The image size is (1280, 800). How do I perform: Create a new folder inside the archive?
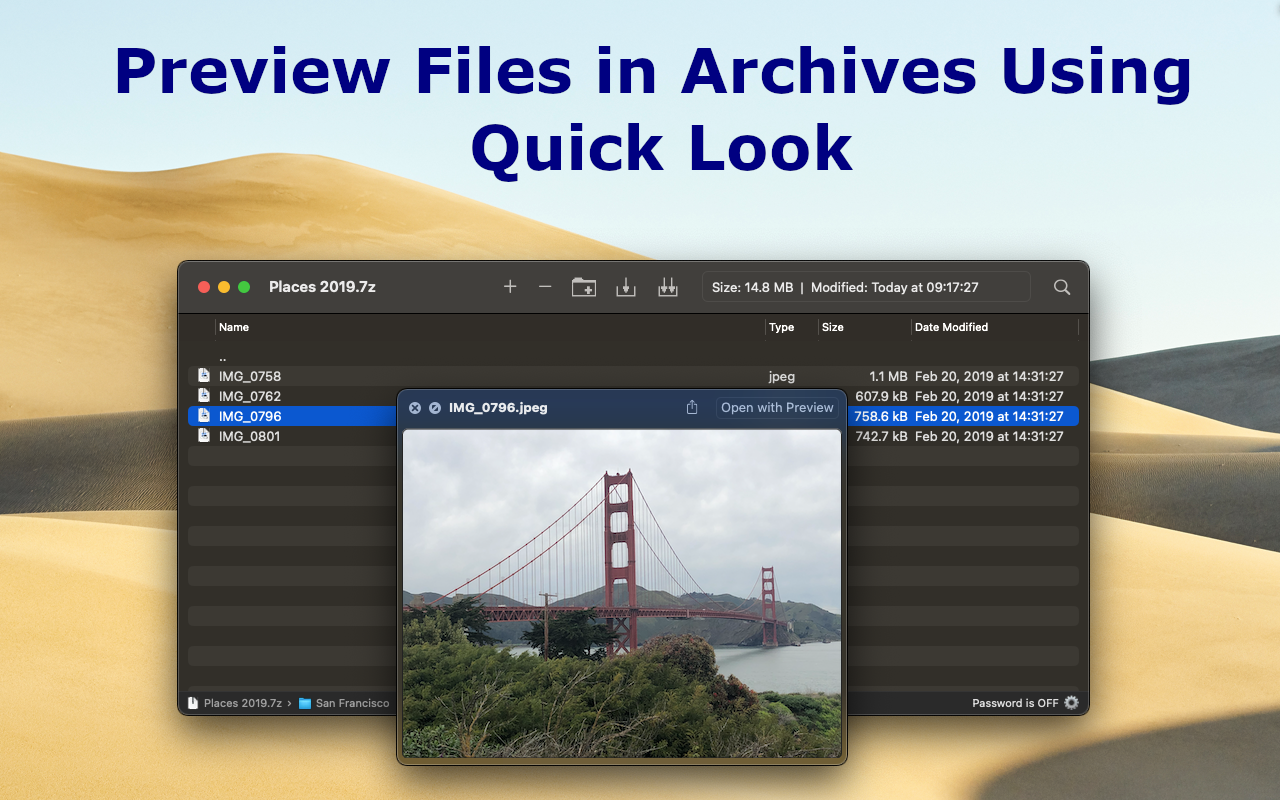click(x=584, y=287)
